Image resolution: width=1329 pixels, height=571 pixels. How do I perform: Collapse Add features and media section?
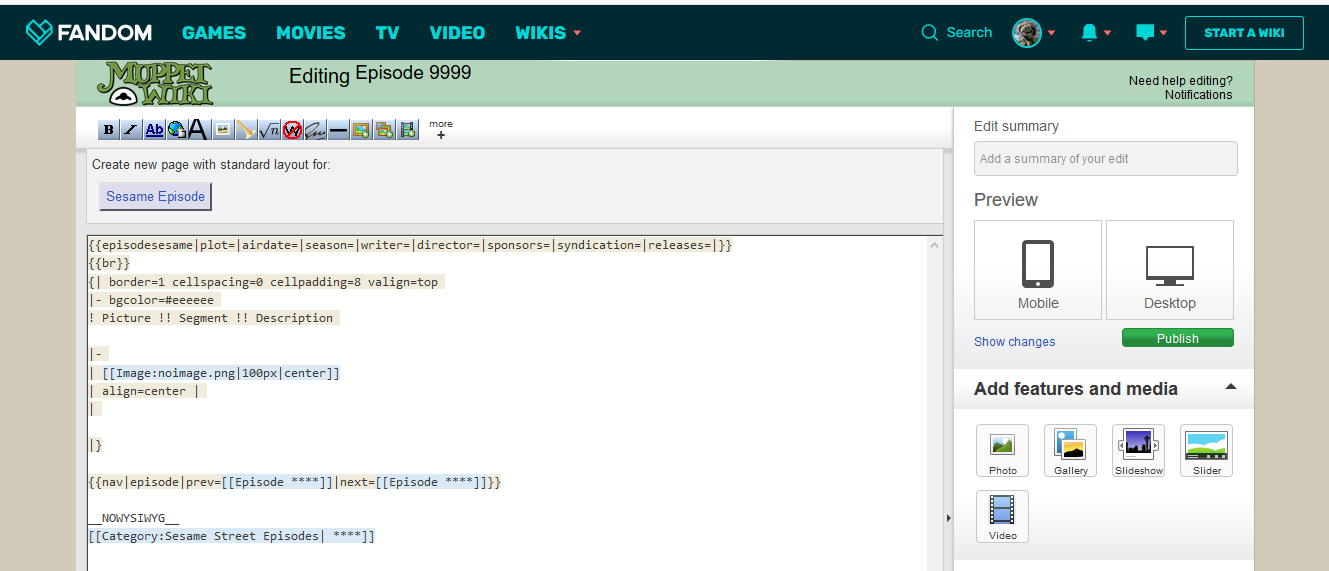(1231, 387)
